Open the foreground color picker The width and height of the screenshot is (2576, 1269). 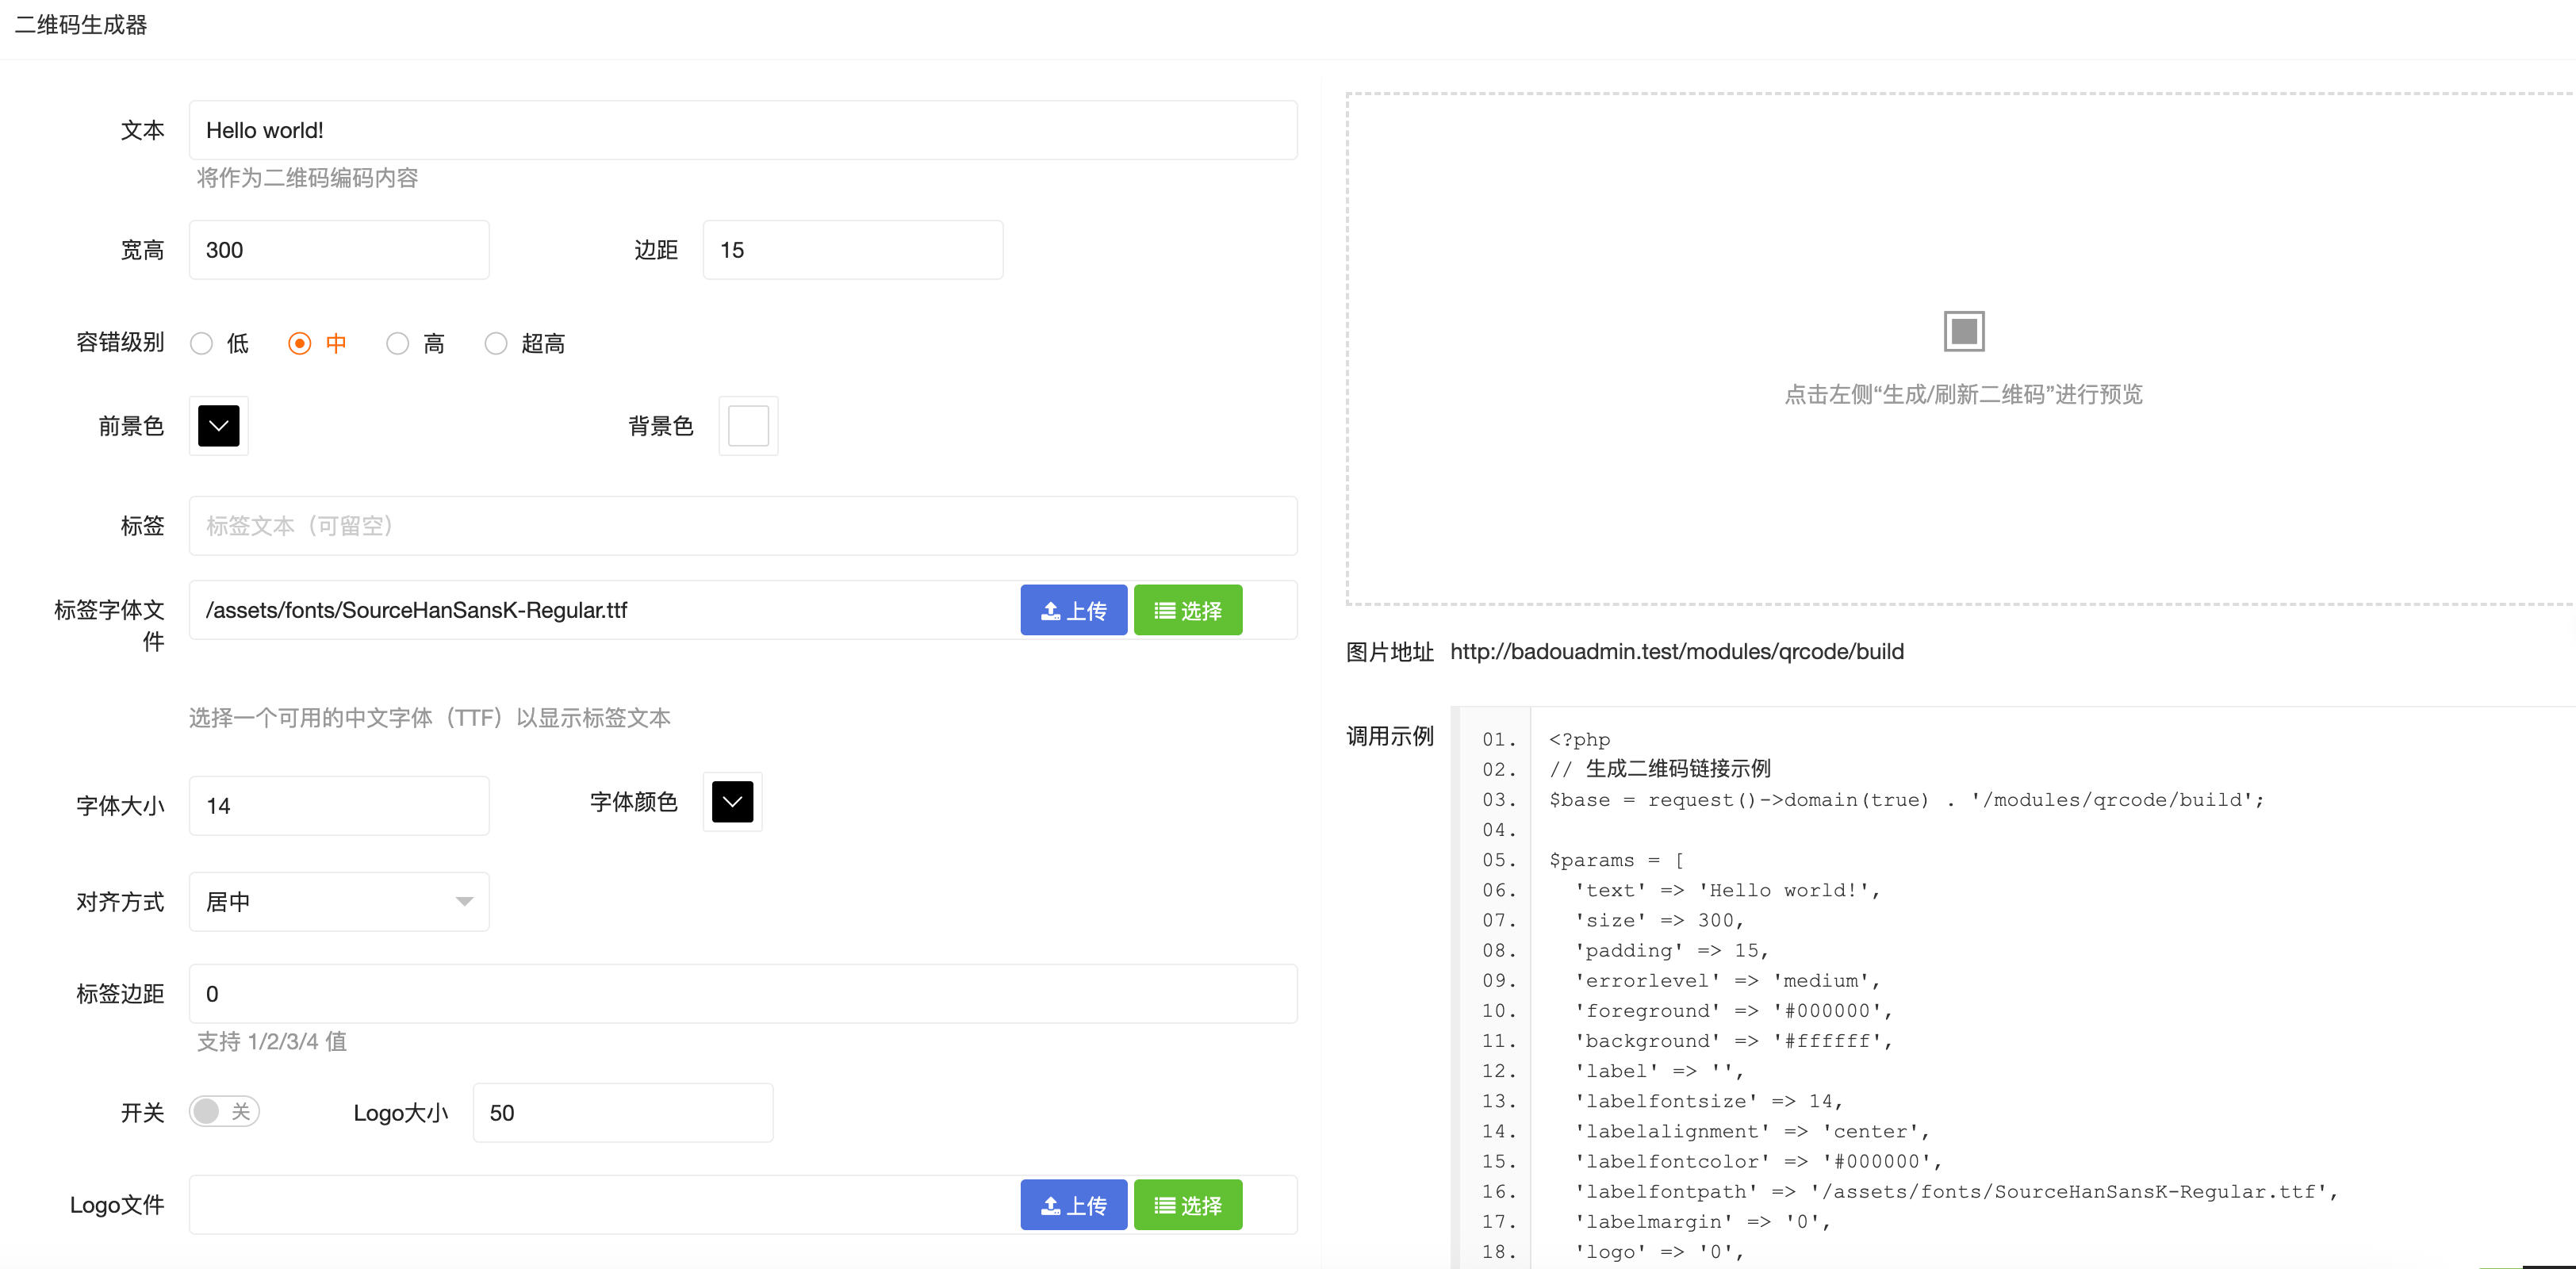coord(218,426)
